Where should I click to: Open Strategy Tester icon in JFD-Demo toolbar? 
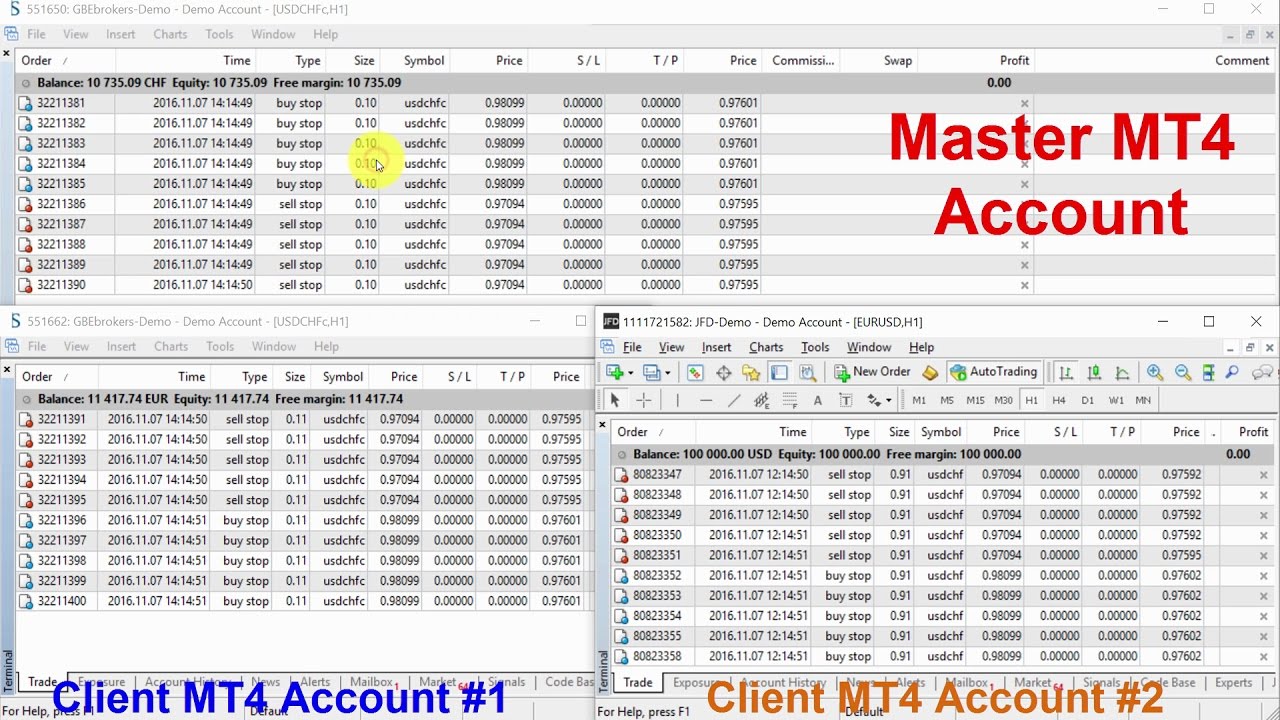(807, 372)
